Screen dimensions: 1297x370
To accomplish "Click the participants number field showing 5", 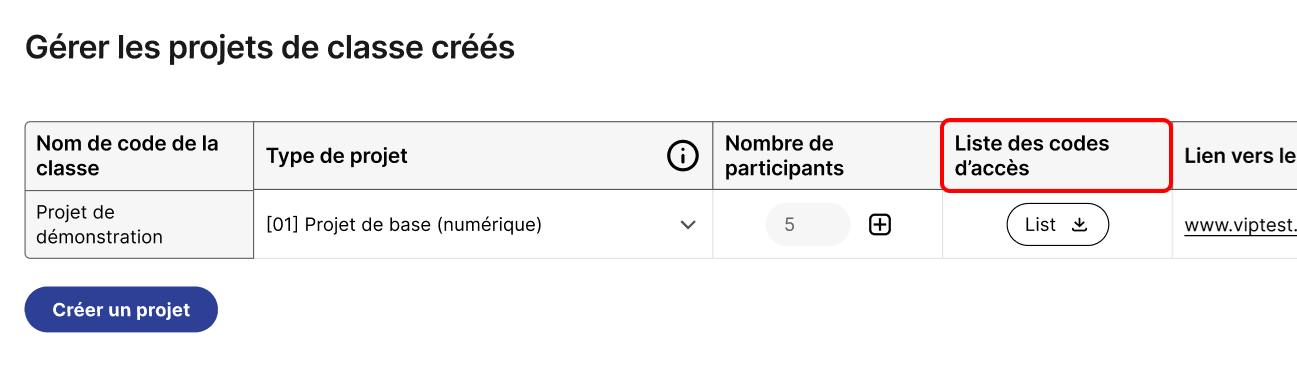I will 808,225.
